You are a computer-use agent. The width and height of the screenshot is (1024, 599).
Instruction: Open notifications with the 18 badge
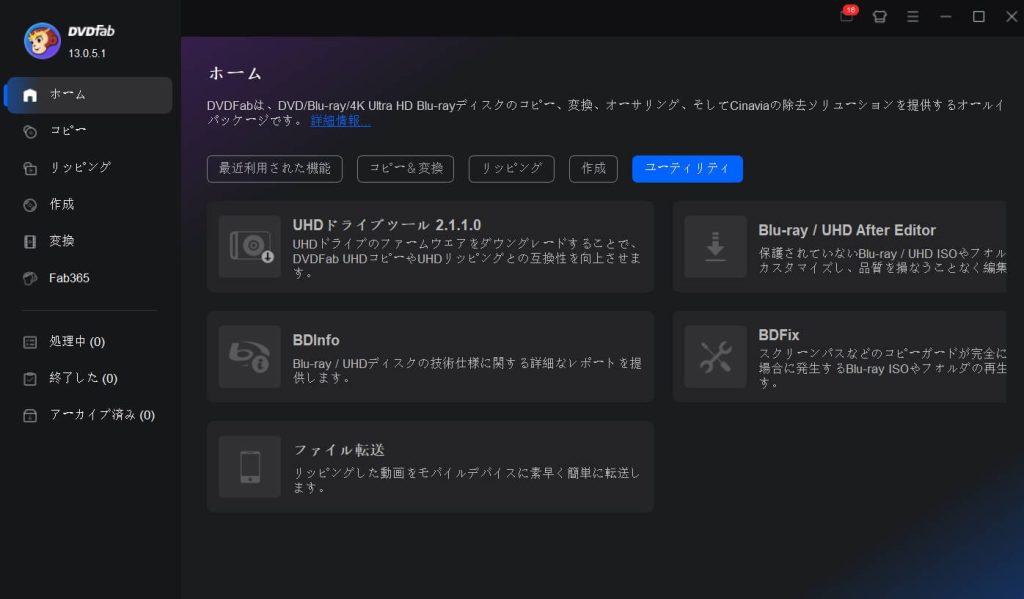click(845, 17)
